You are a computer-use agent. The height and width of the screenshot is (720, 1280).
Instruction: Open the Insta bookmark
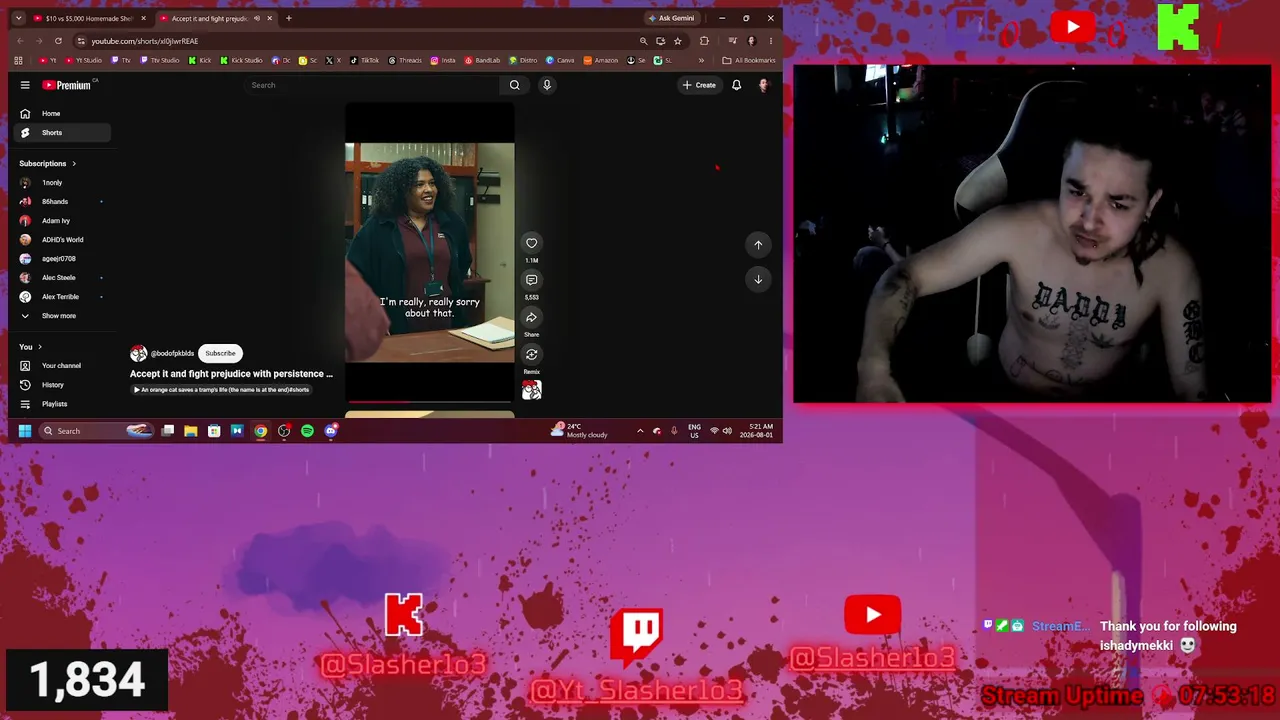click(x=443, y=60)
